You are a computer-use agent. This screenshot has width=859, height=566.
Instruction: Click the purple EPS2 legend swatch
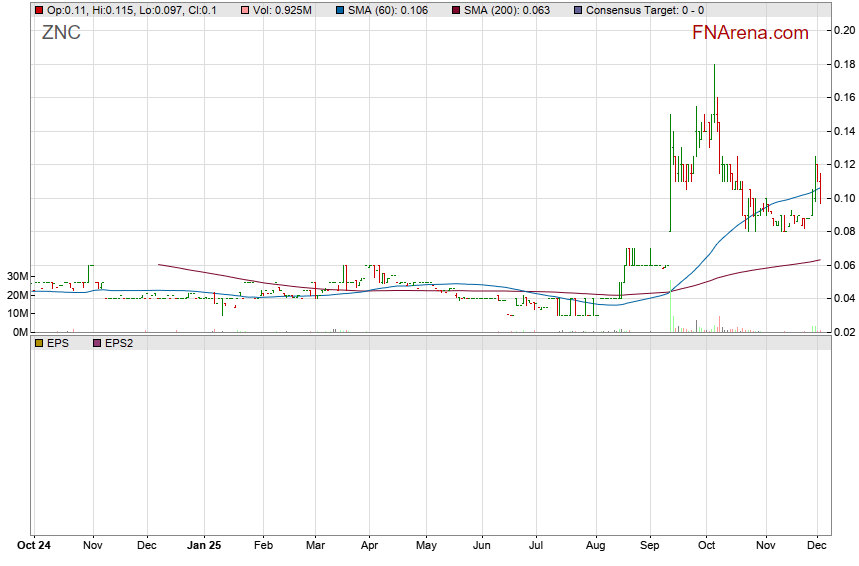coord(97,343)
